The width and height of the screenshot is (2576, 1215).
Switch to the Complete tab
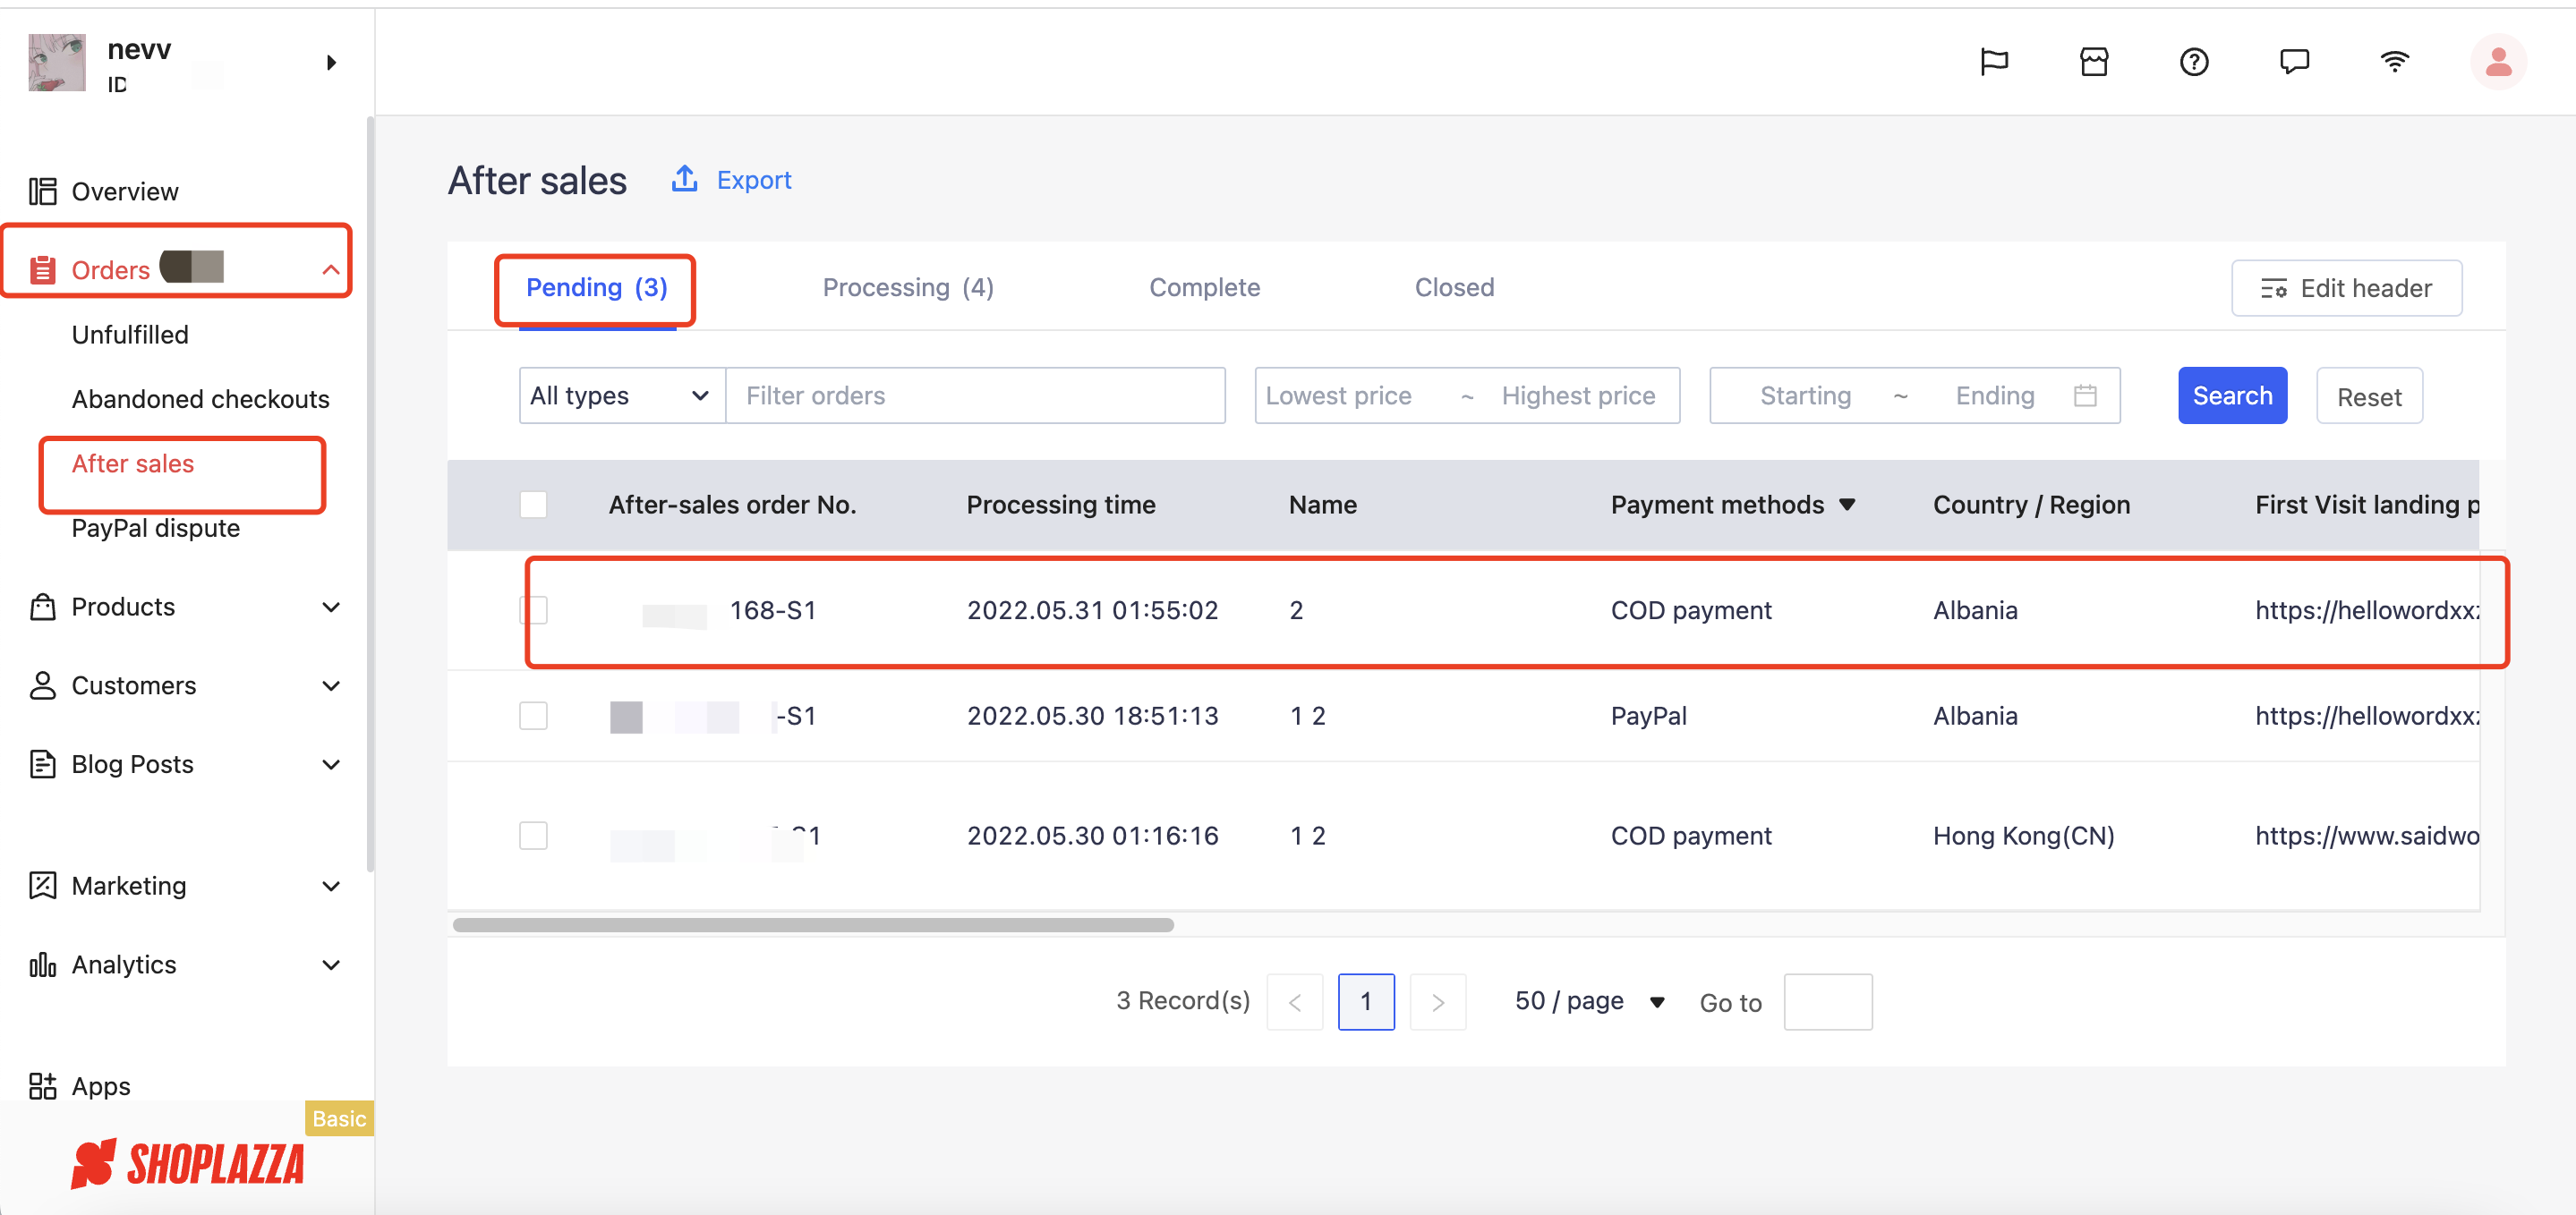click(1204, 288)
